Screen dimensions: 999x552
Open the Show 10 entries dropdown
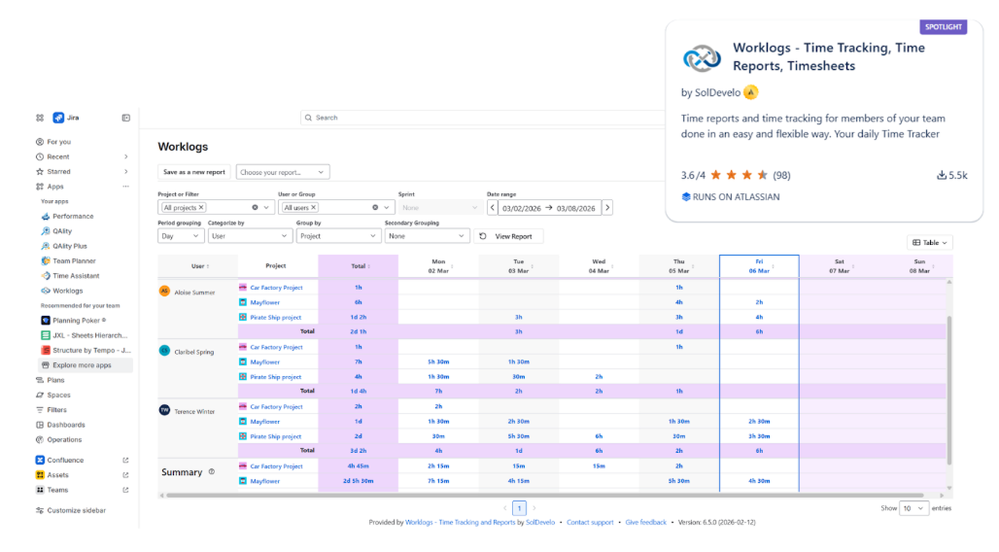pyautogui.click(x=913, y=509)
